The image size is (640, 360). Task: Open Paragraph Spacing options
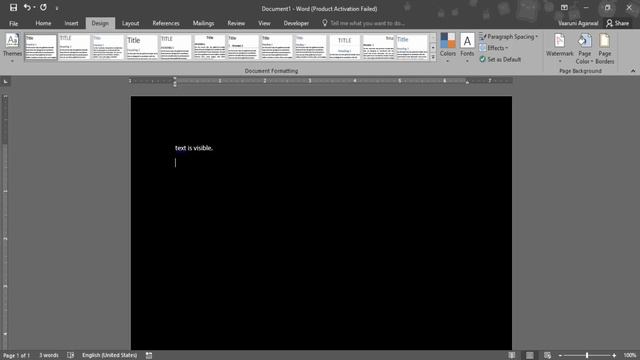pos(509,37)
